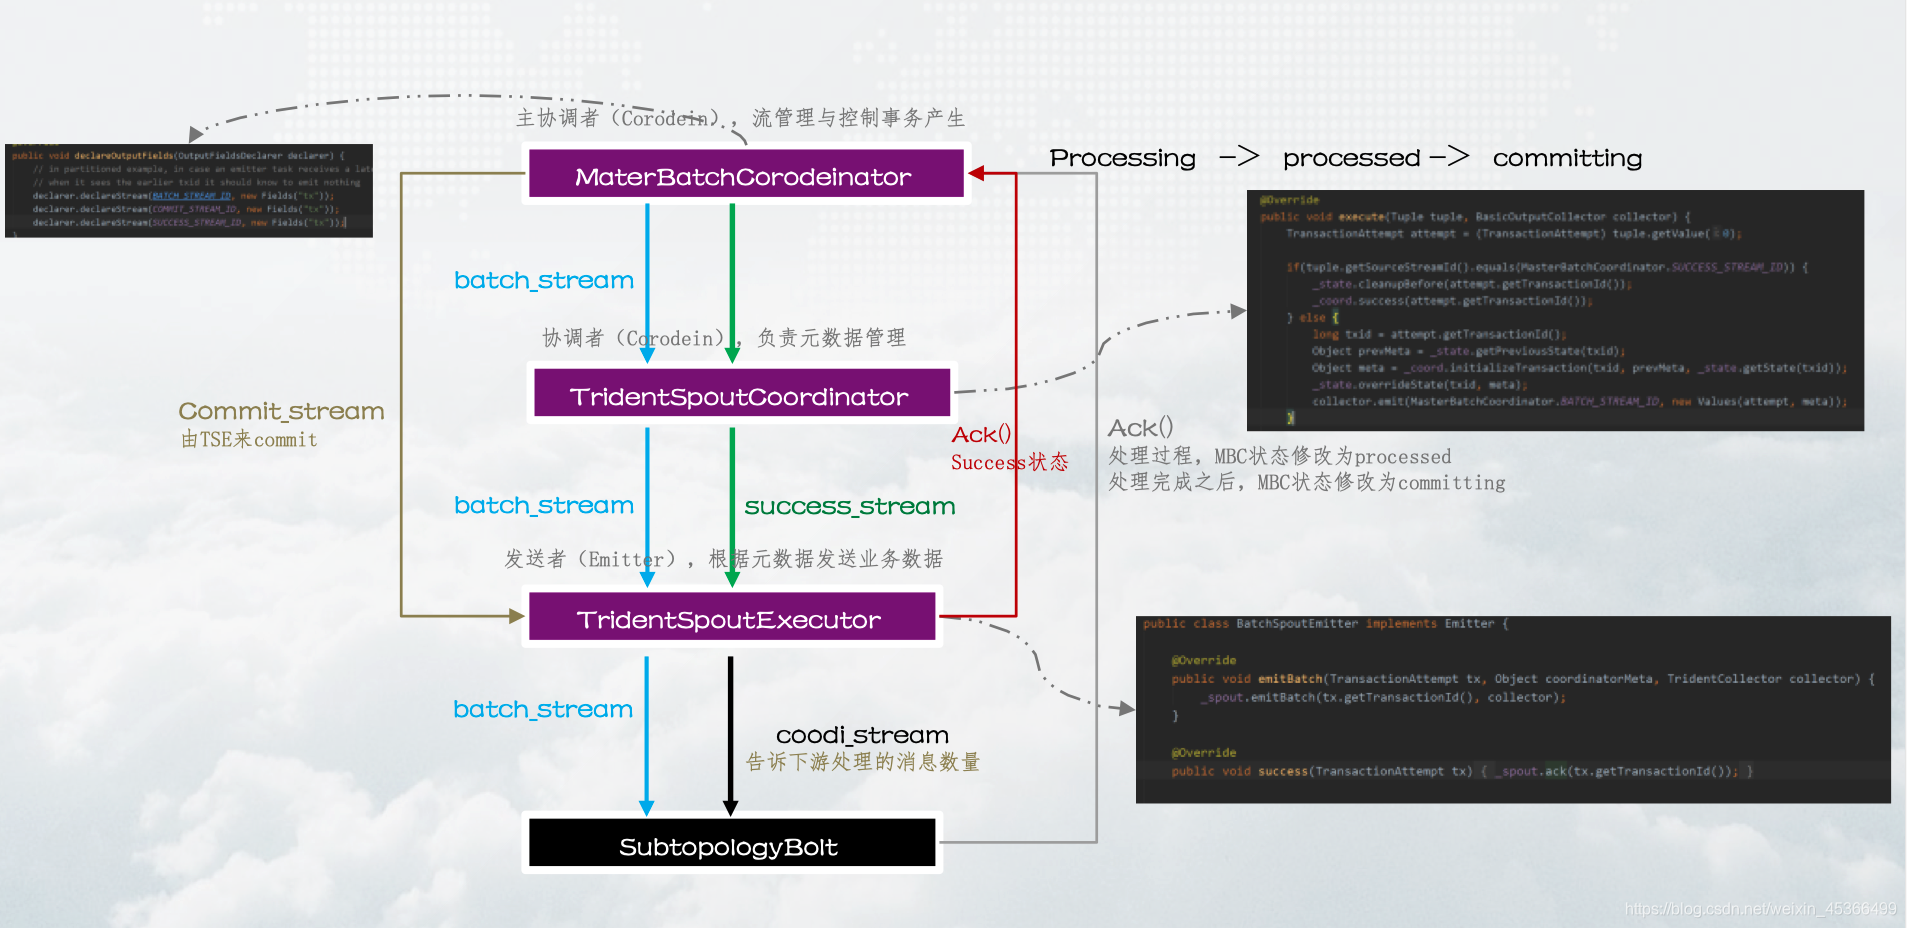Select the black SubtopologyBolt box

[731, 843]
